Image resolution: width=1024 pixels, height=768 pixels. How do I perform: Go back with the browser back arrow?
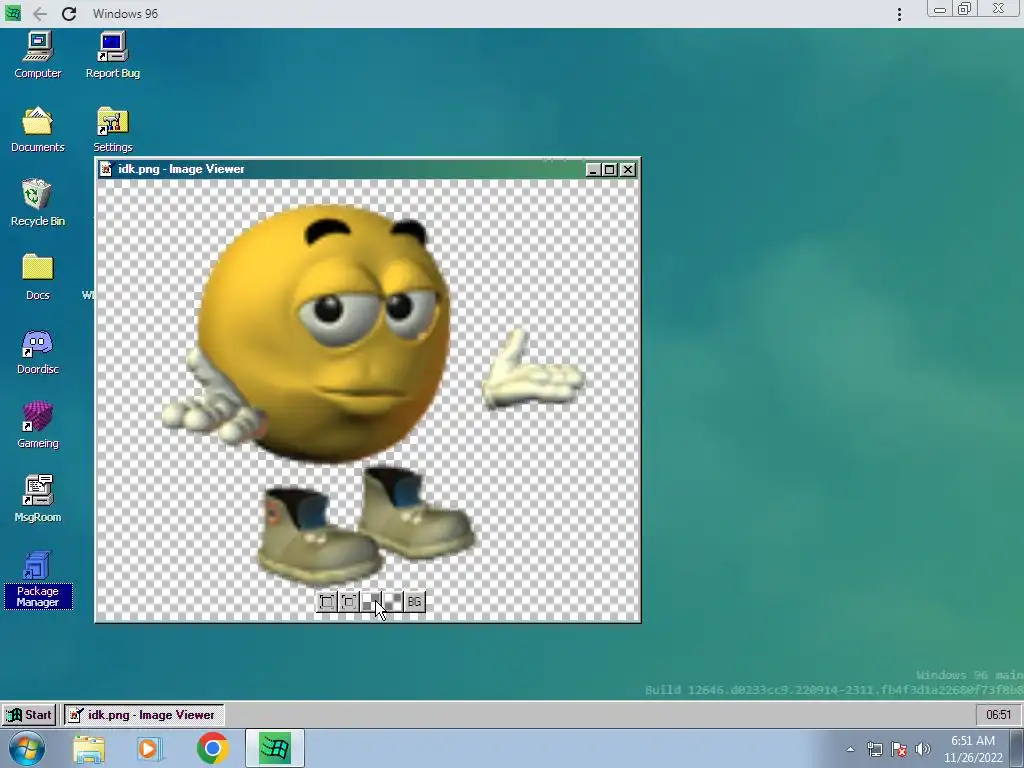coord(40,14)
